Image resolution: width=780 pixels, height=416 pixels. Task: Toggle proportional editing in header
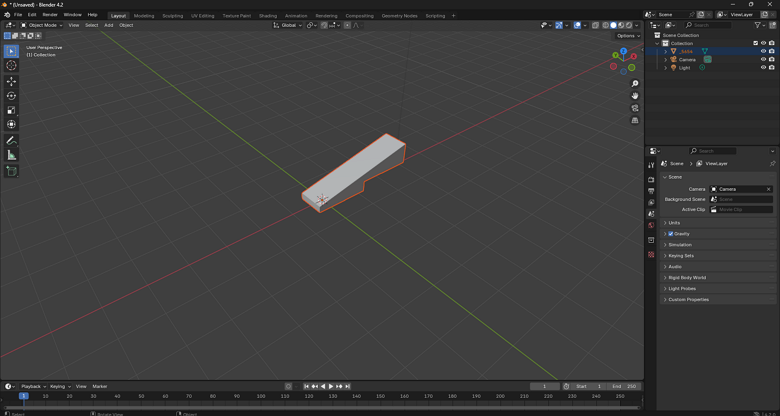pos(347,25)
